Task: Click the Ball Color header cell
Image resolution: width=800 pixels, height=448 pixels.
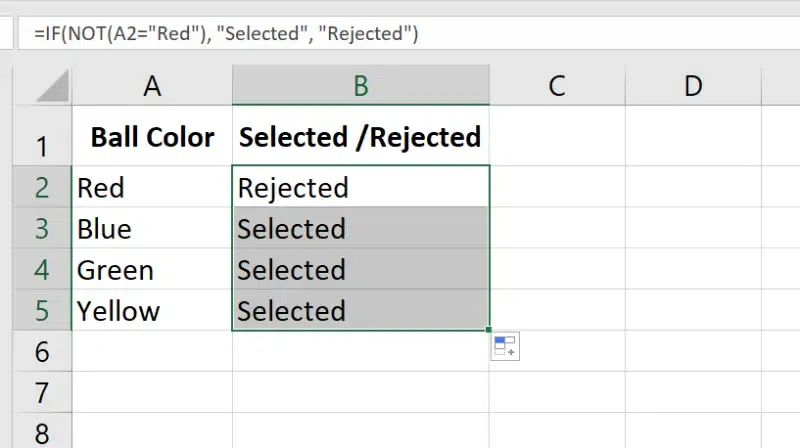Action: (152, 138)
